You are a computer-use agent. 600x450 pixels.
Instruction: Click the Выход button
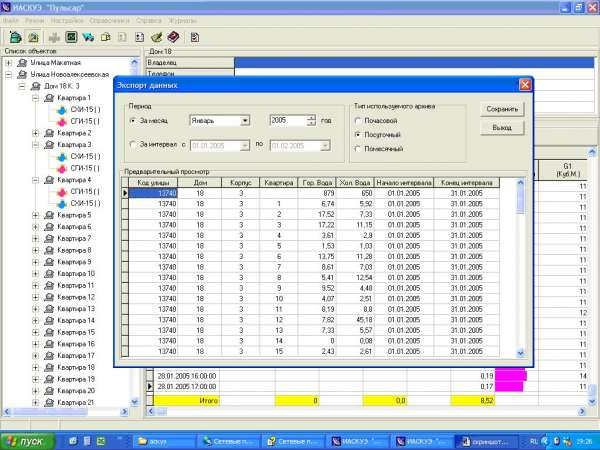click(502, 128)
